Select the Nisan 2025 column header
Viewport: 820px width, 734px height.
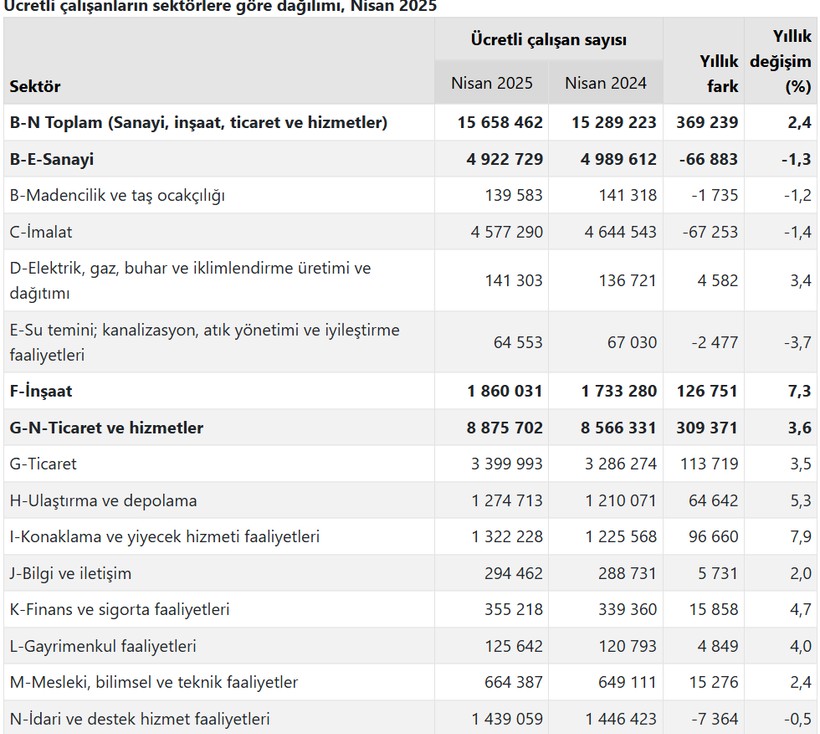tap(492, 83)
